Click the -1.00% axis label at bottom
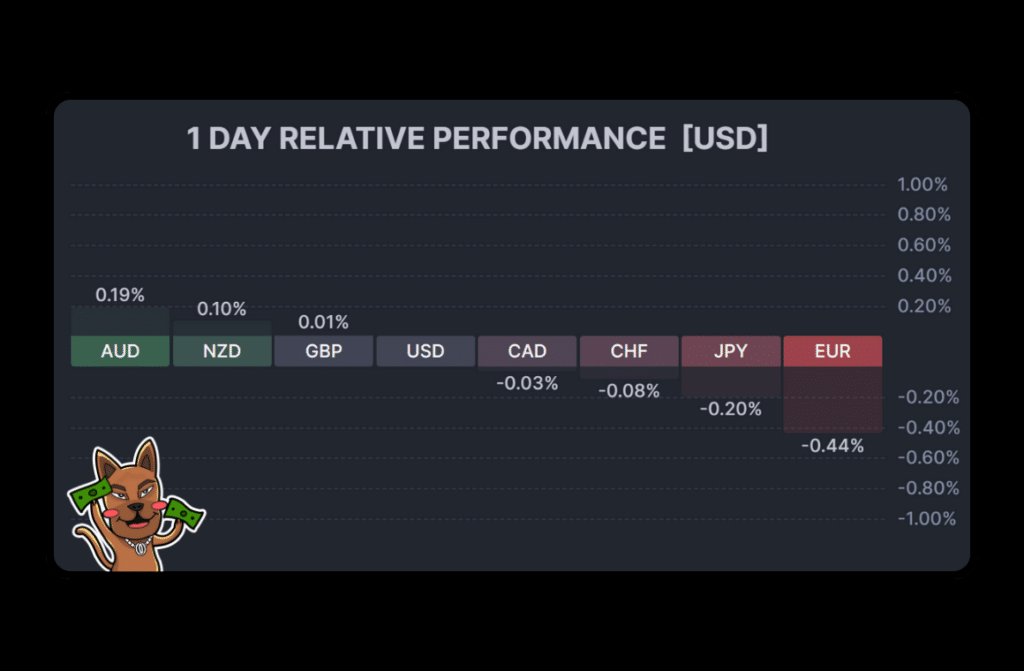The height and width of the screenshot is (671, 1024). [926, 518]
